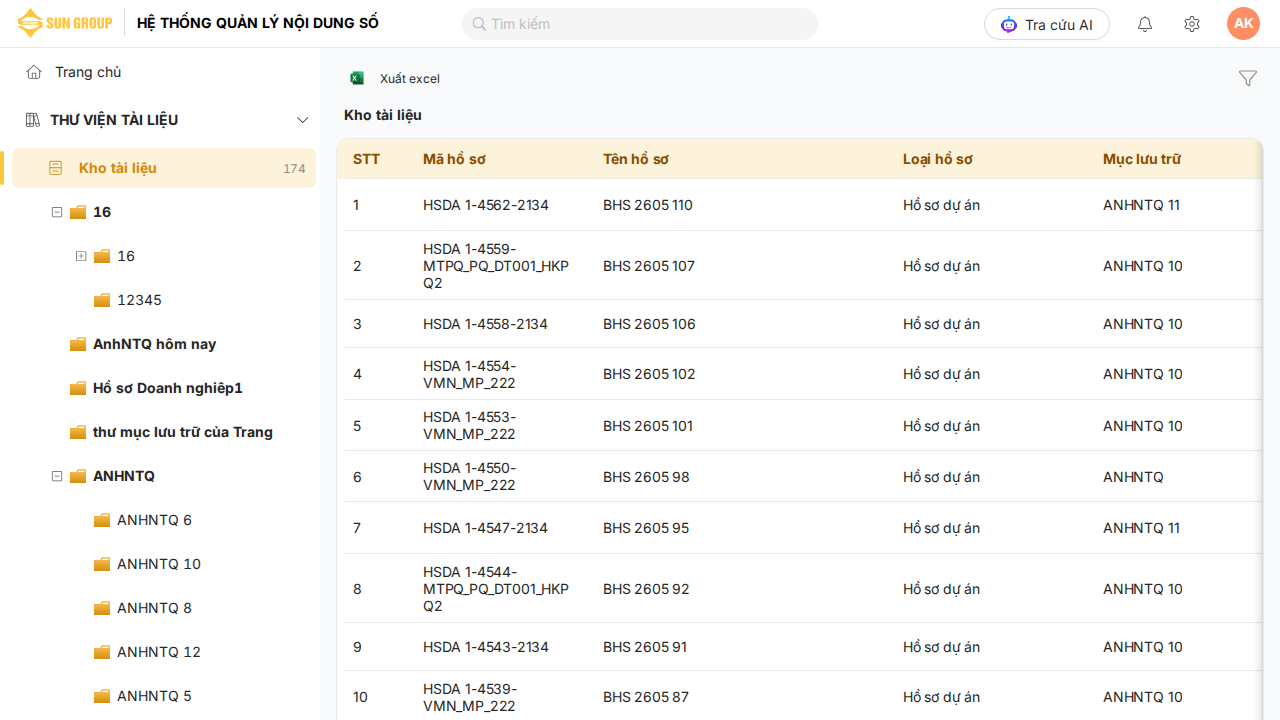Click record name BHS 2605 92
1280x720 pixels.
(x=646, y=589)
